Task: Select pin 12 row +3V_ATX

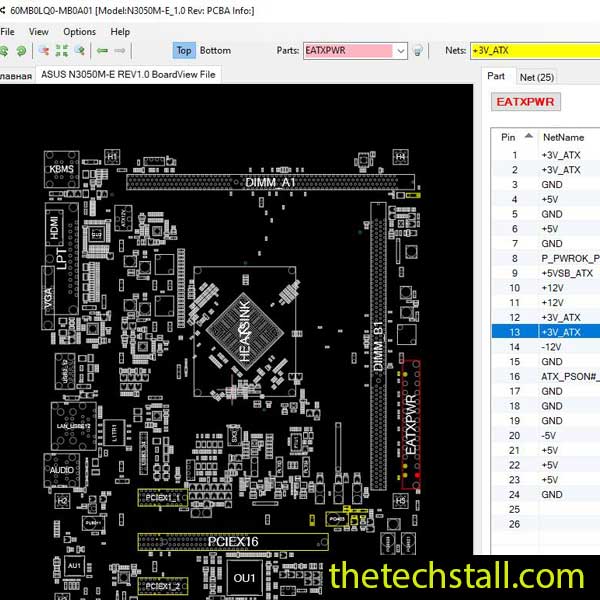Action: (x=546, y=317)
